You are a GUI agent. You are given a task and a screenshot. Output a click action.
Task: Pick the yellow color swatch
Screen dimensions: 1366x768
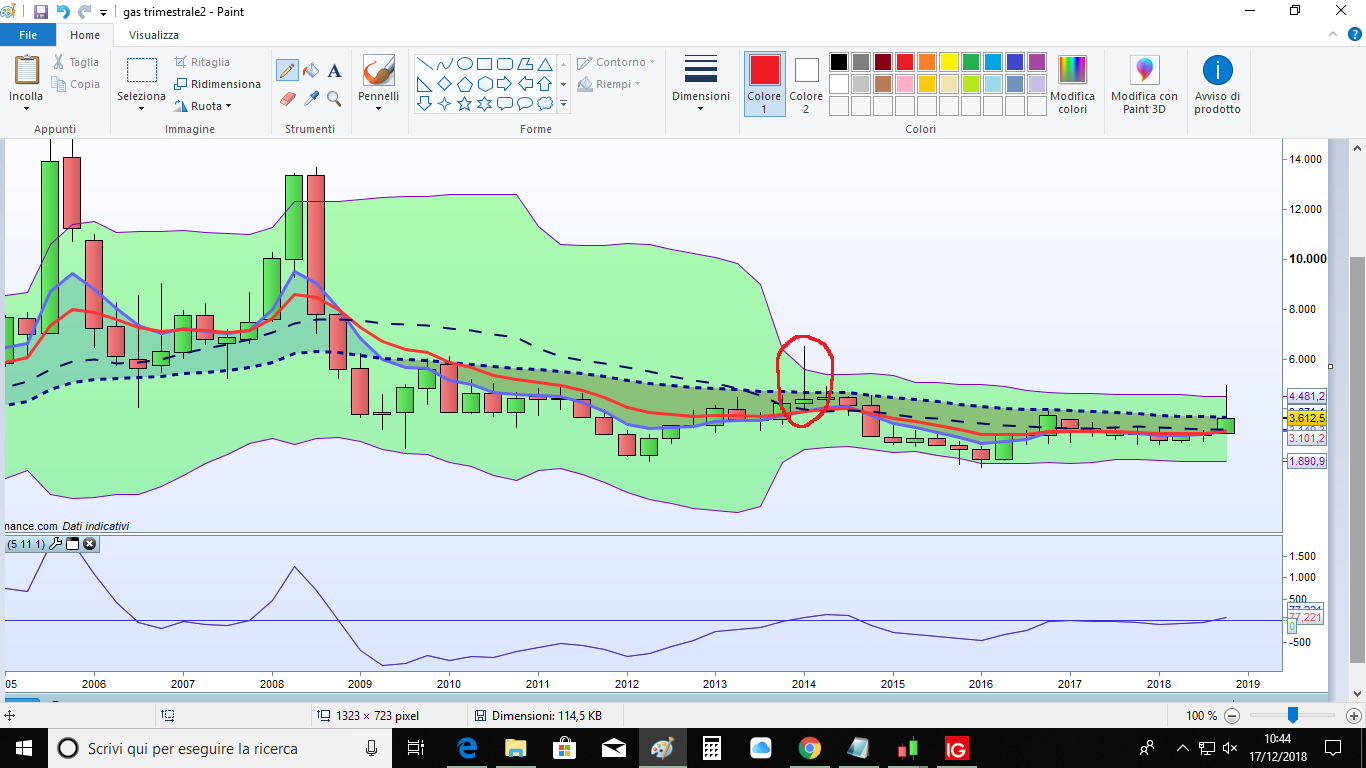pos(949,62)
